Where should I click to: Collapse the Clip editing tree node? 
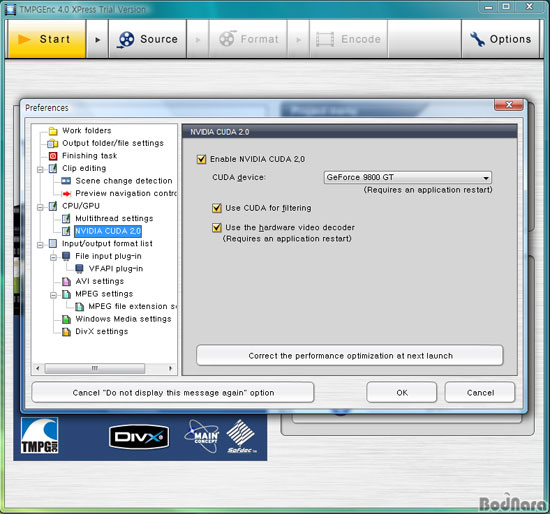tap(40, 170)
